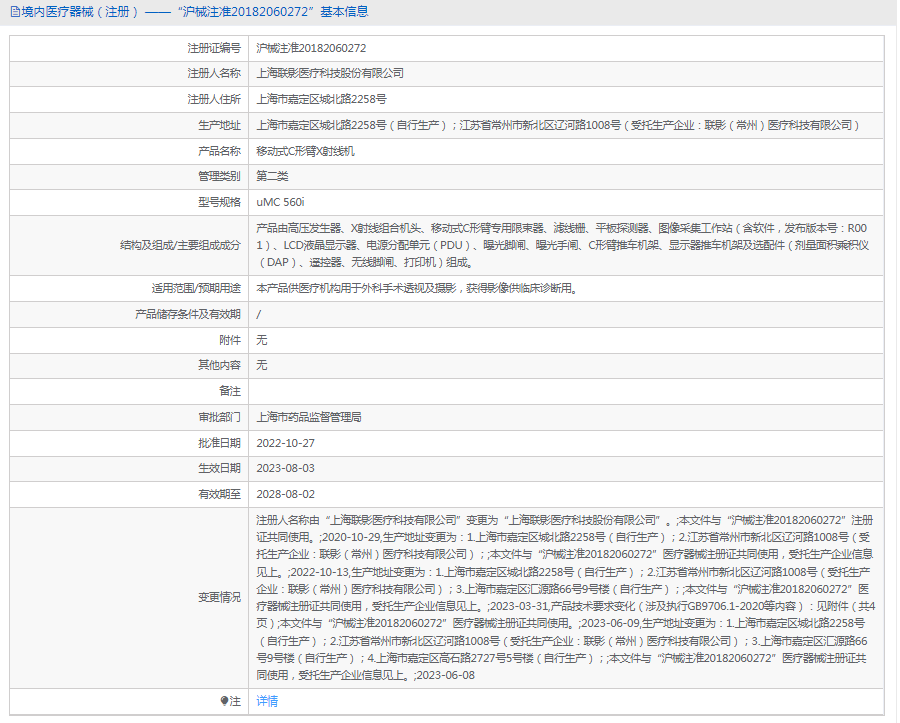This screenshot has width=900, height=723.
Task: Click intended use text 本产品供医疗机构用于外科手术透视及摄影
Action: (x=417, y=288)
